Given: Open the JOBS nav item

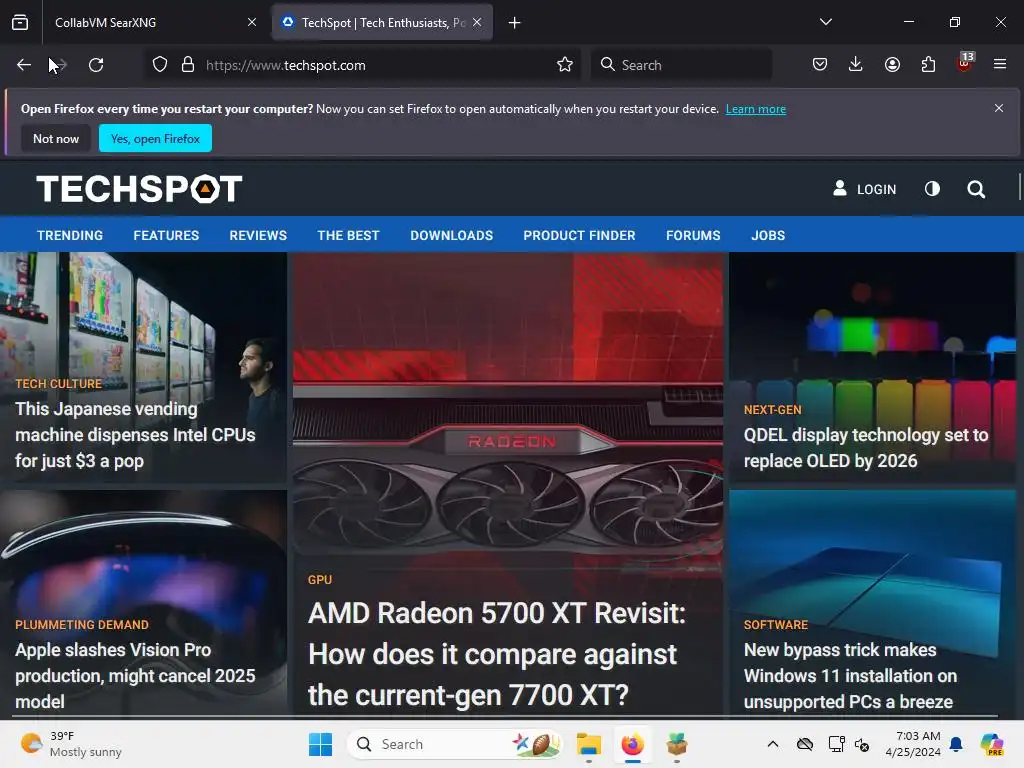Looking at the screenshot, I should click(x=768, y=235).
